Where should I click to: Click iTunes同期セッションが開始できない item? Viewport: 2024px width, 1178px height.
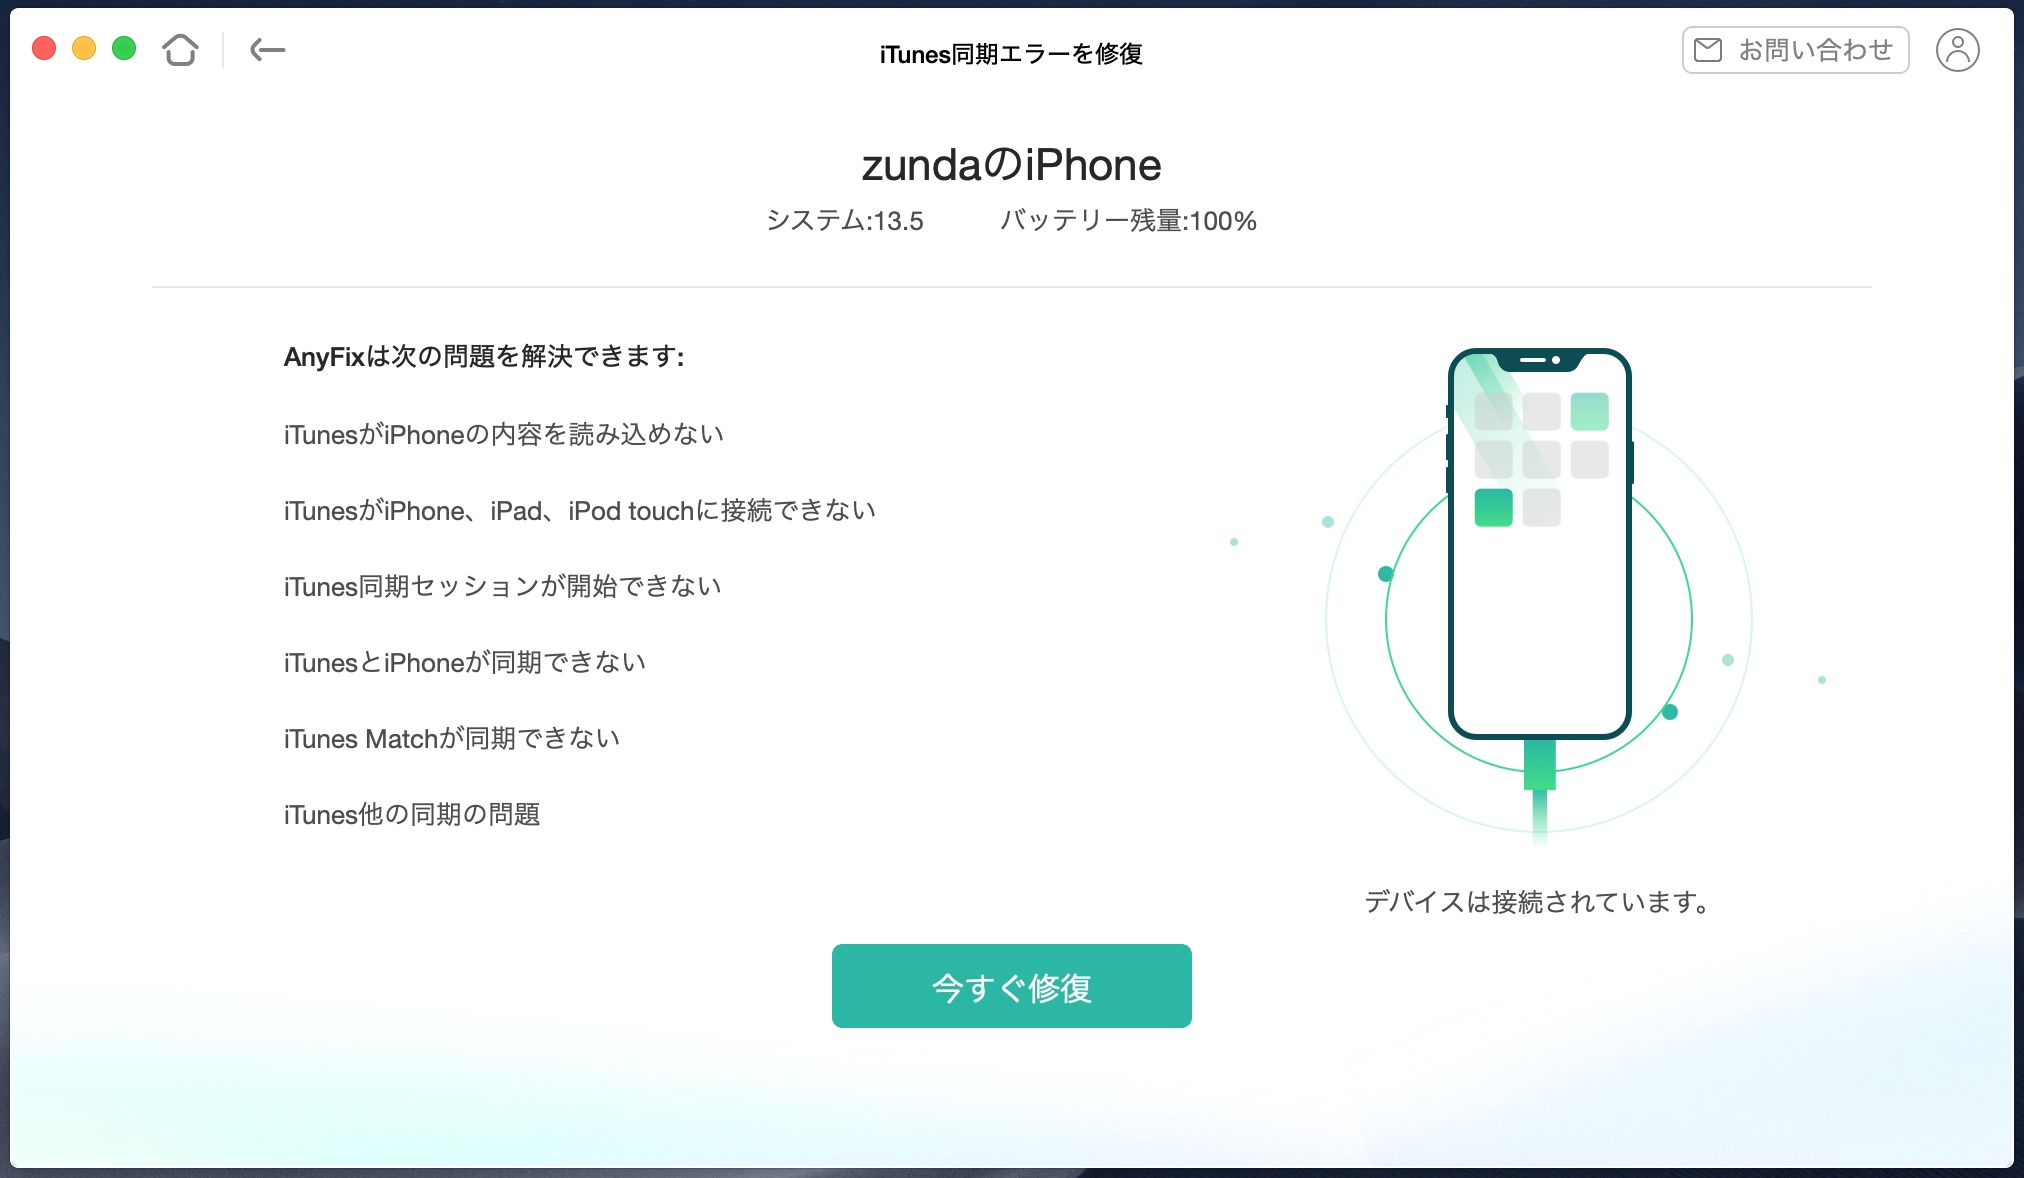(503, 587)
